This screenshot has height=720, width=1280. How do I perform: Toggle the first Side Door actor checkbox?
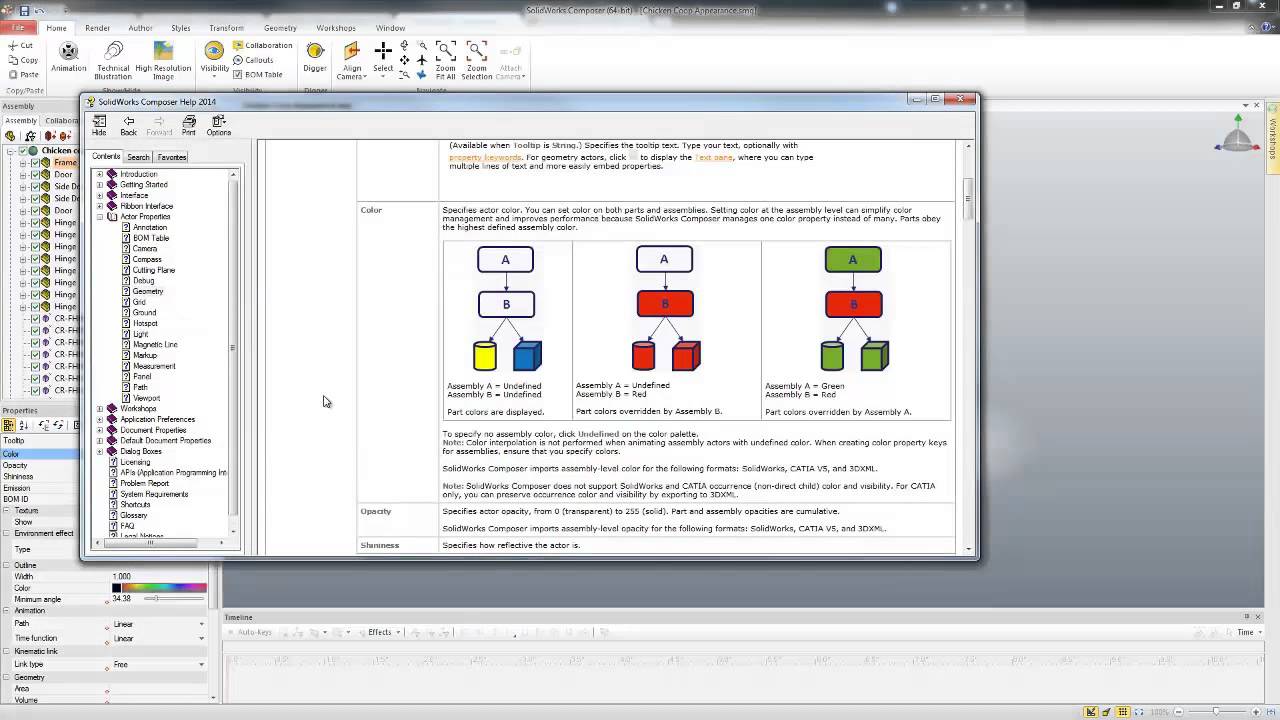coord(35,187)
